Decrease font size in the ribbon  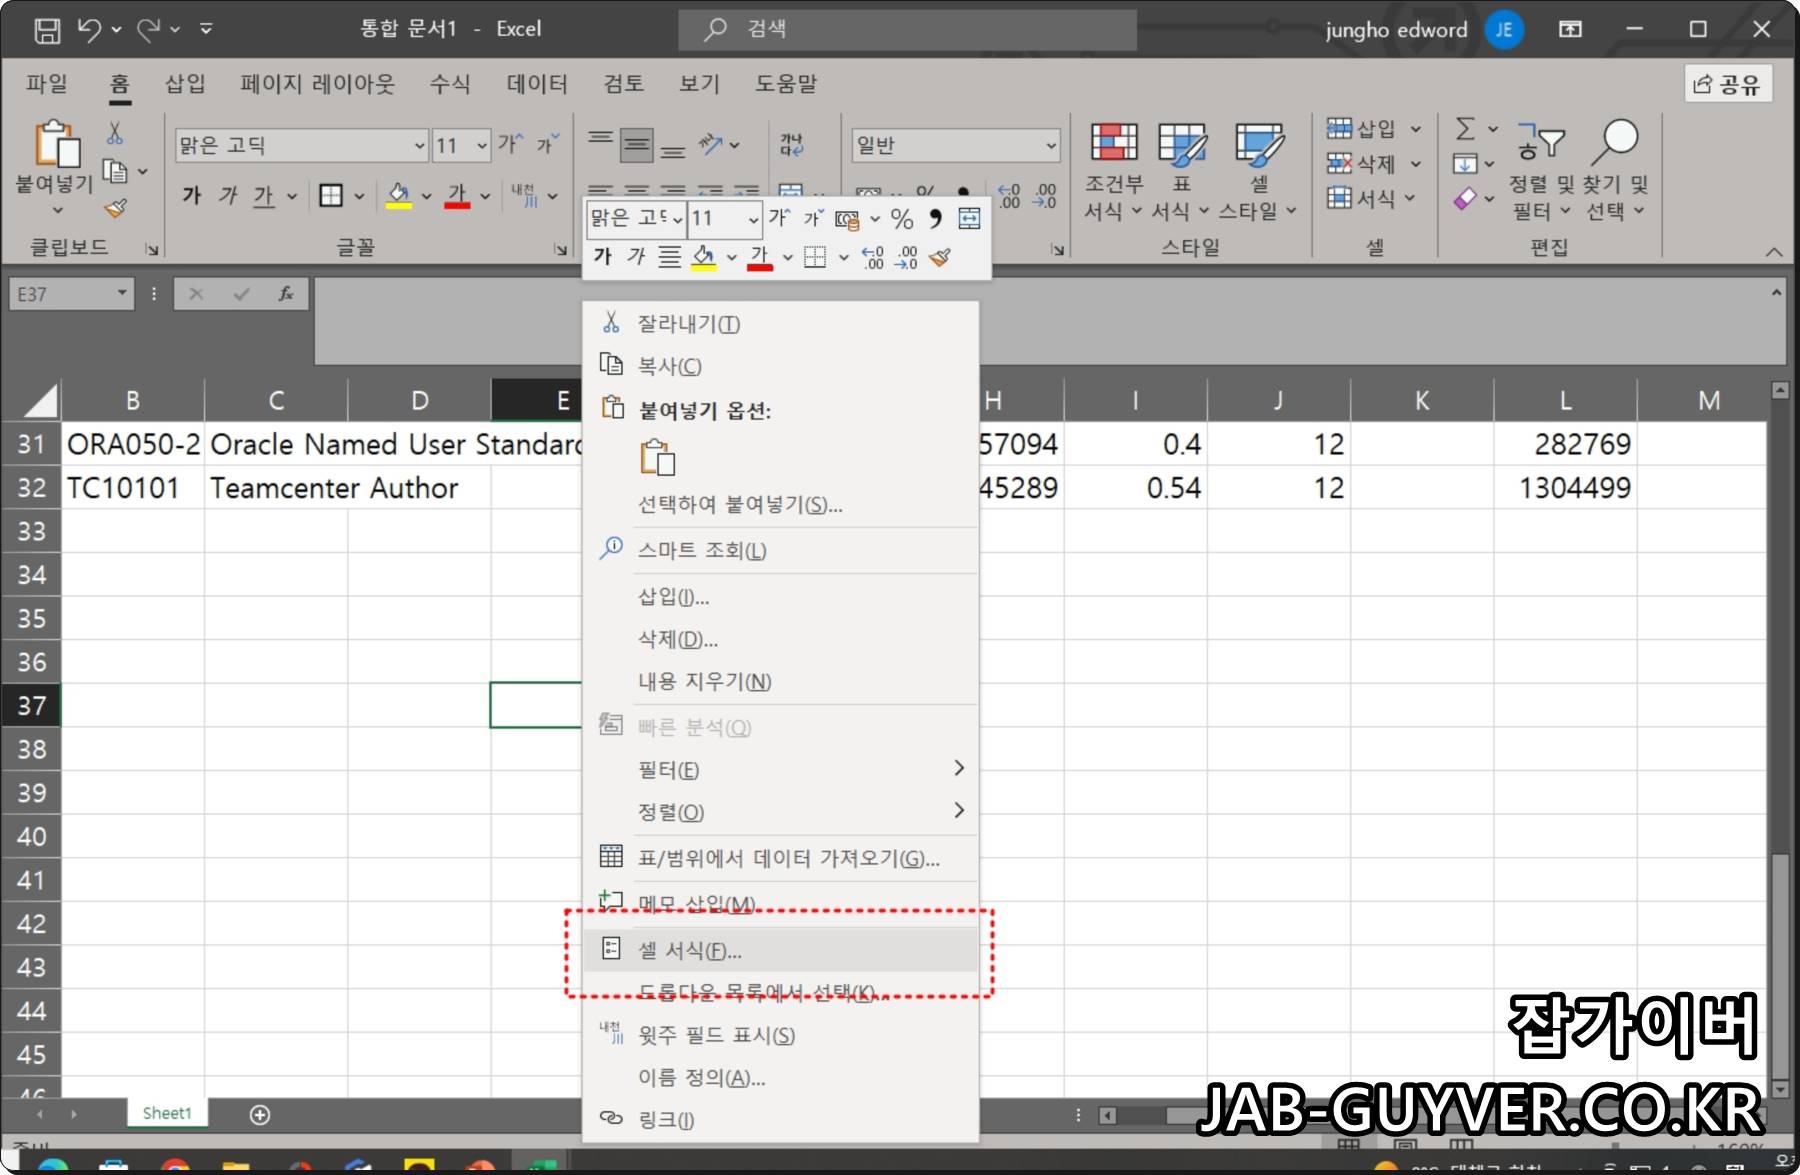(x=548, y=145)
